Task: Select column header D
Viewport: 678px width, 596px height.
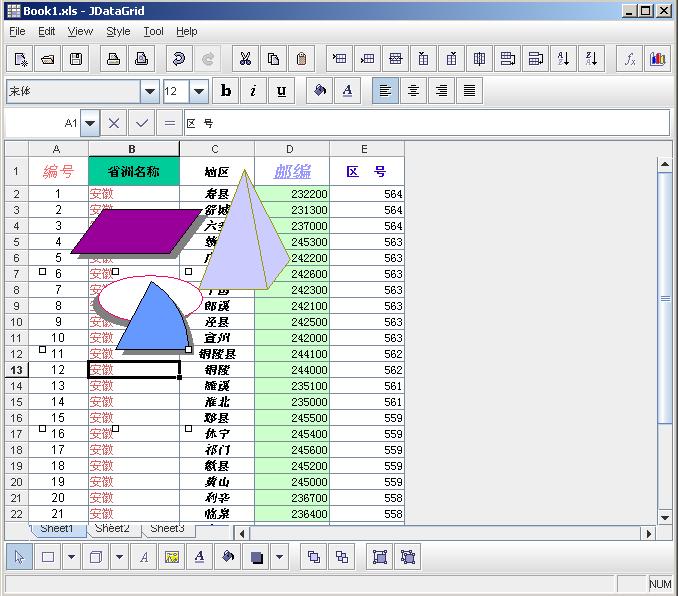Action: point(291,149)
